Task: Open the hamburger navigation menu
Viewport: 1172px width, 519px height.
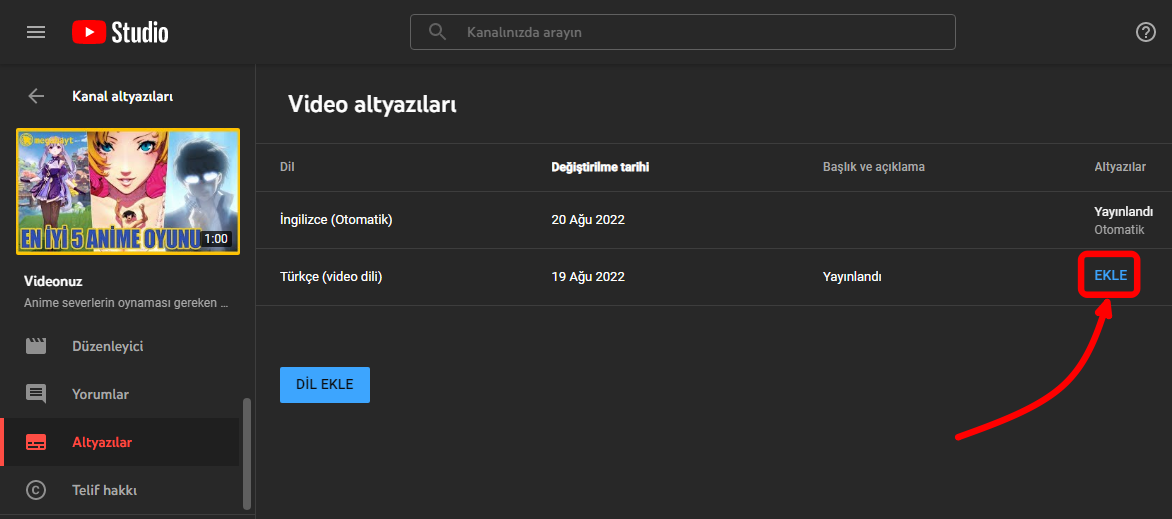Action: pyautogui.click(x=36, y=32)
